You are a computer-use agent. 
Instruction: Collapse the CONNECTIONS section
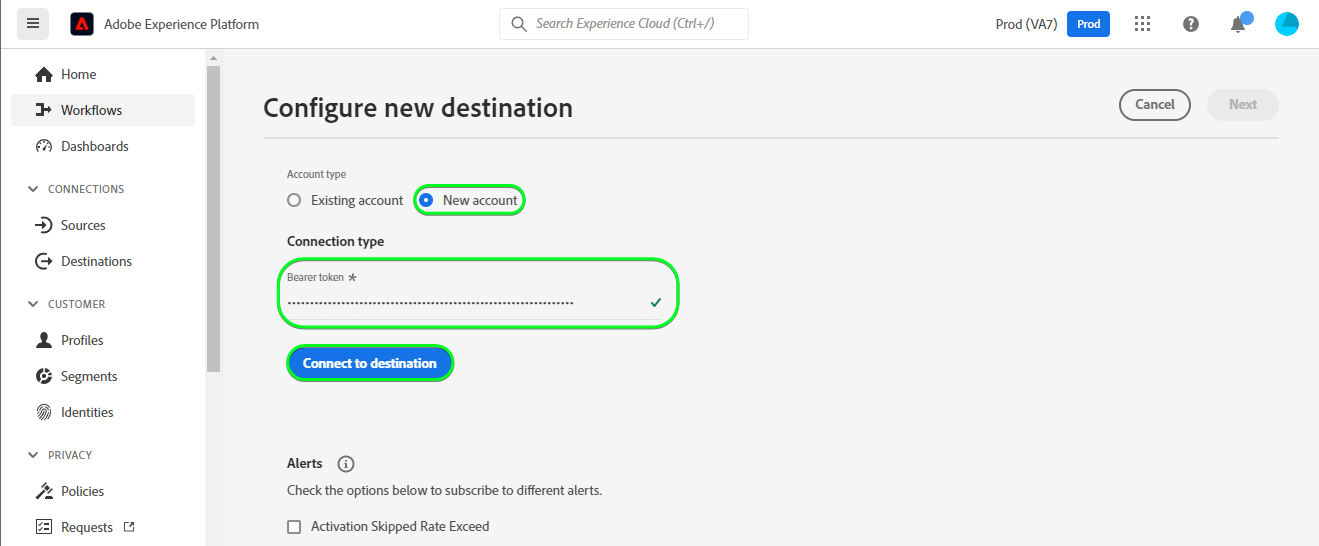(33, 189)
